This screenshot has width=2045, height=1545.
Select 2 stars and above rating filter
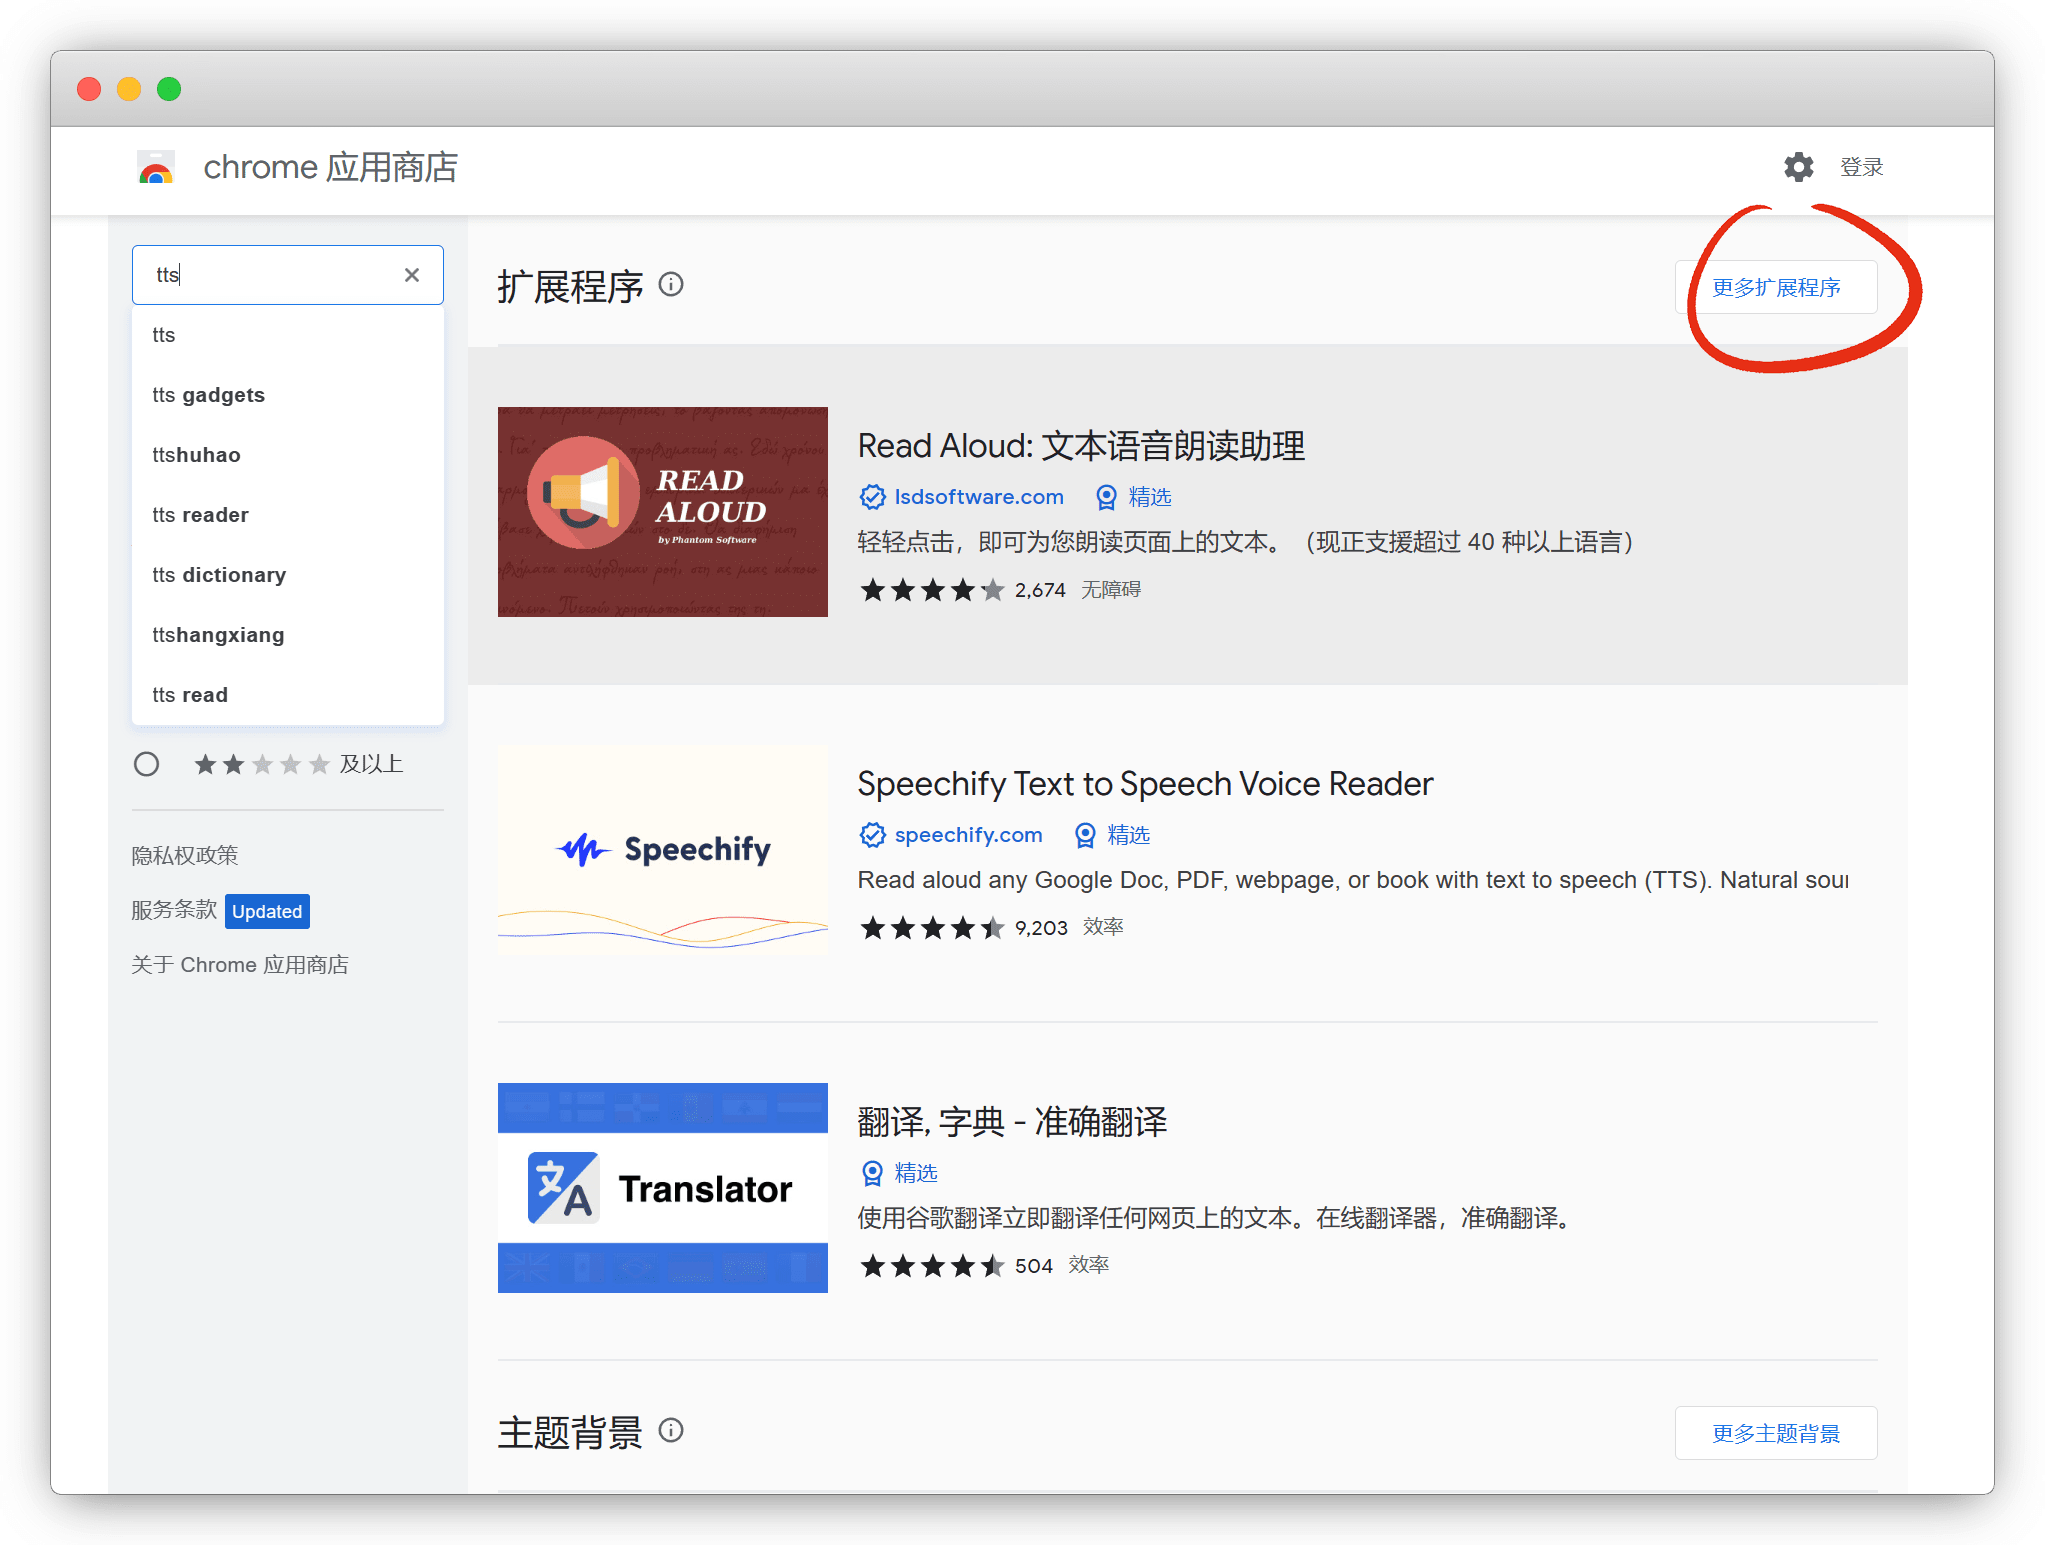click(147, 765)
